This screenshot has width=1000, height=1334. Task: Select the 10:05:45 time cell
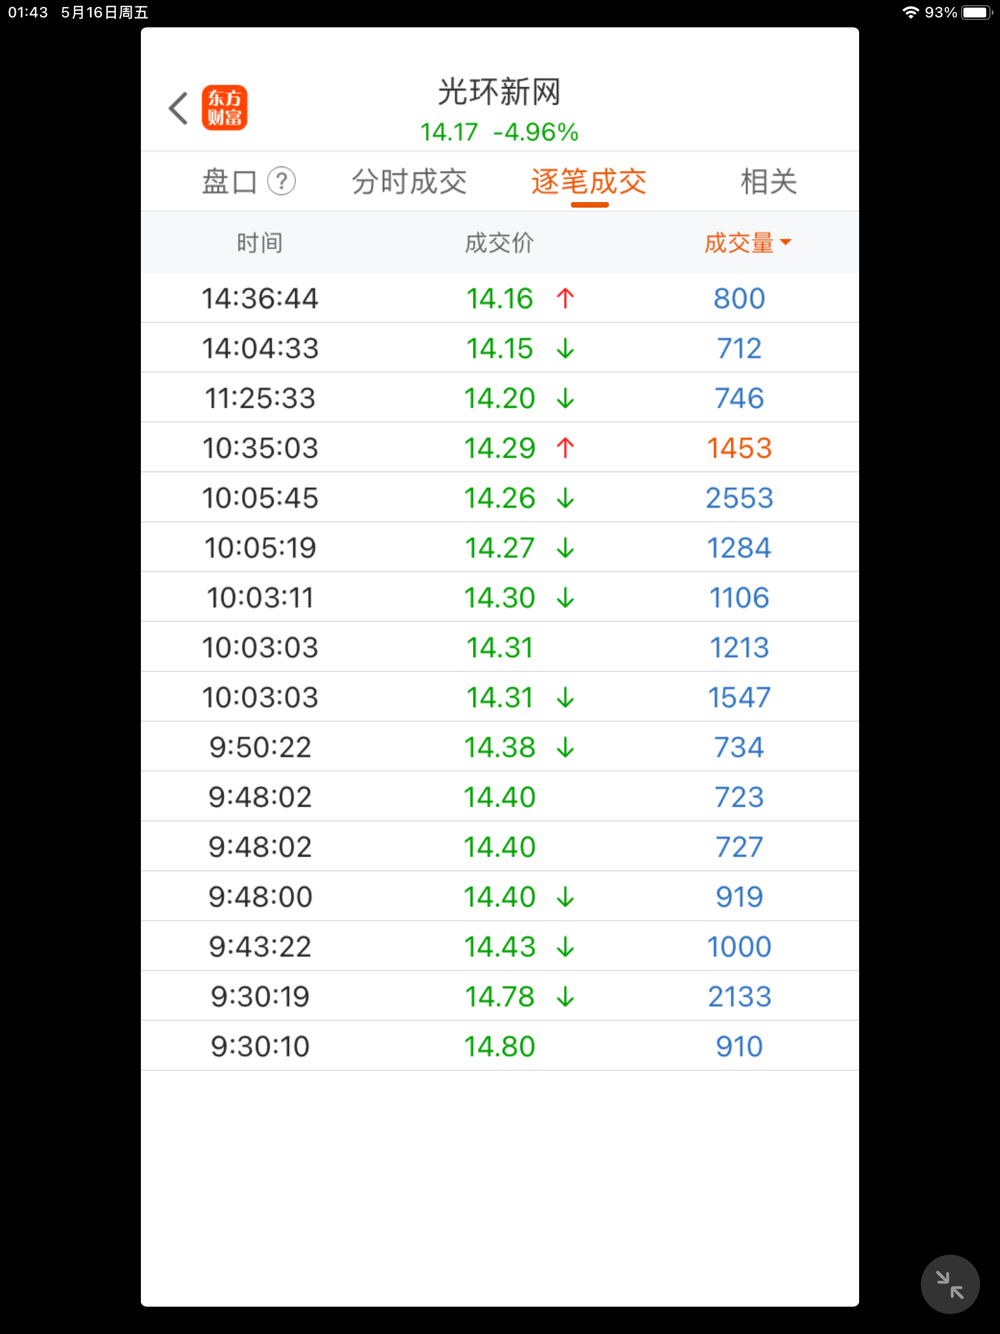[x=260, y=498]
